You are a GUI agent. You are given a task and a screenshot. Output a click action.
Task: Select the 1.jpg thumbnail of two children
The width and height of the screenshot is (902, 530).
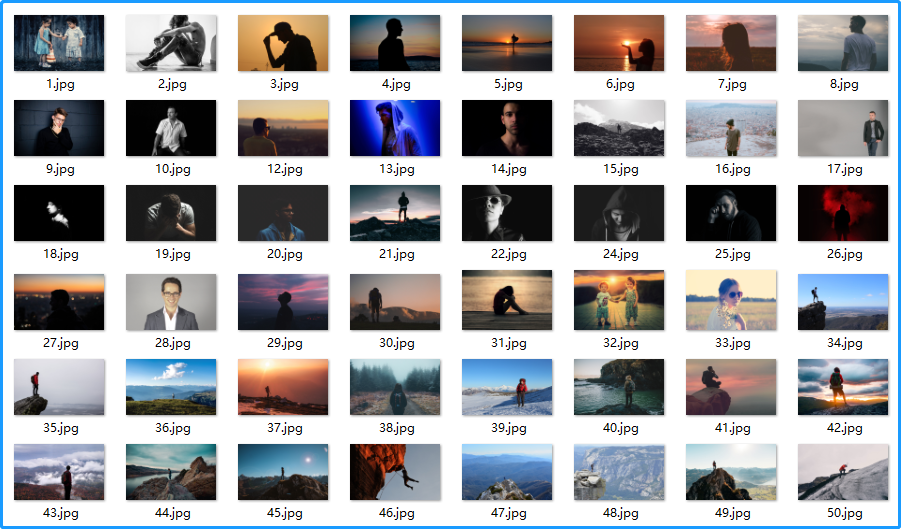point(59,43)
